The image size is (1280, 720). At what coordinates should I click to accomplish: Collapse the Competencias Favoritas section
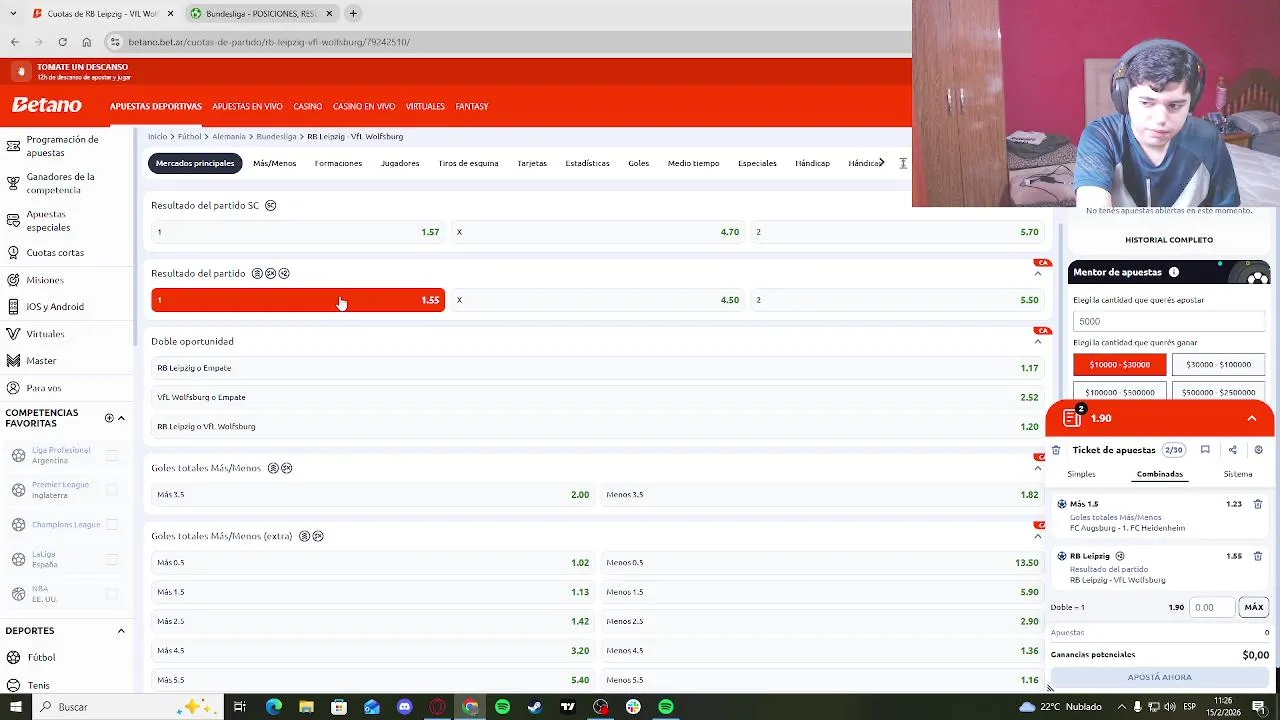[121, 418]
